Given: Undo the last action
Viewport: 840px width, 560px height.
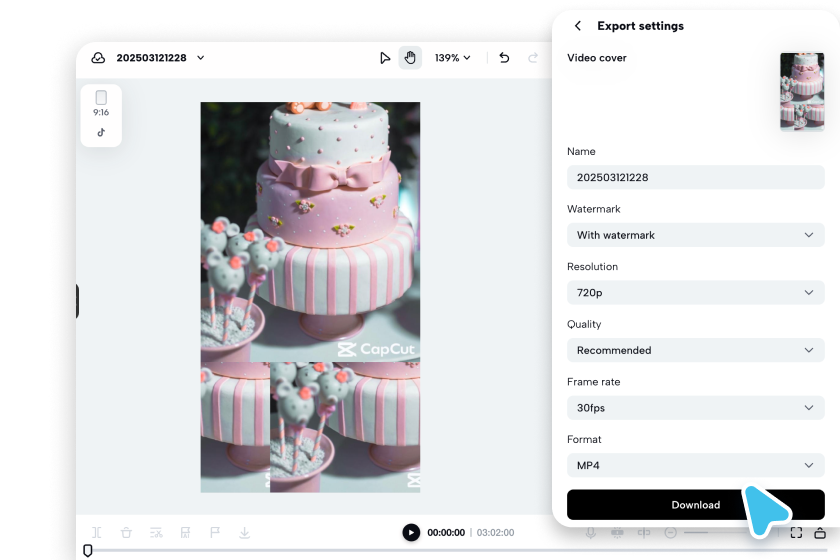Looking at the screenshot, I should pos(504,58).
